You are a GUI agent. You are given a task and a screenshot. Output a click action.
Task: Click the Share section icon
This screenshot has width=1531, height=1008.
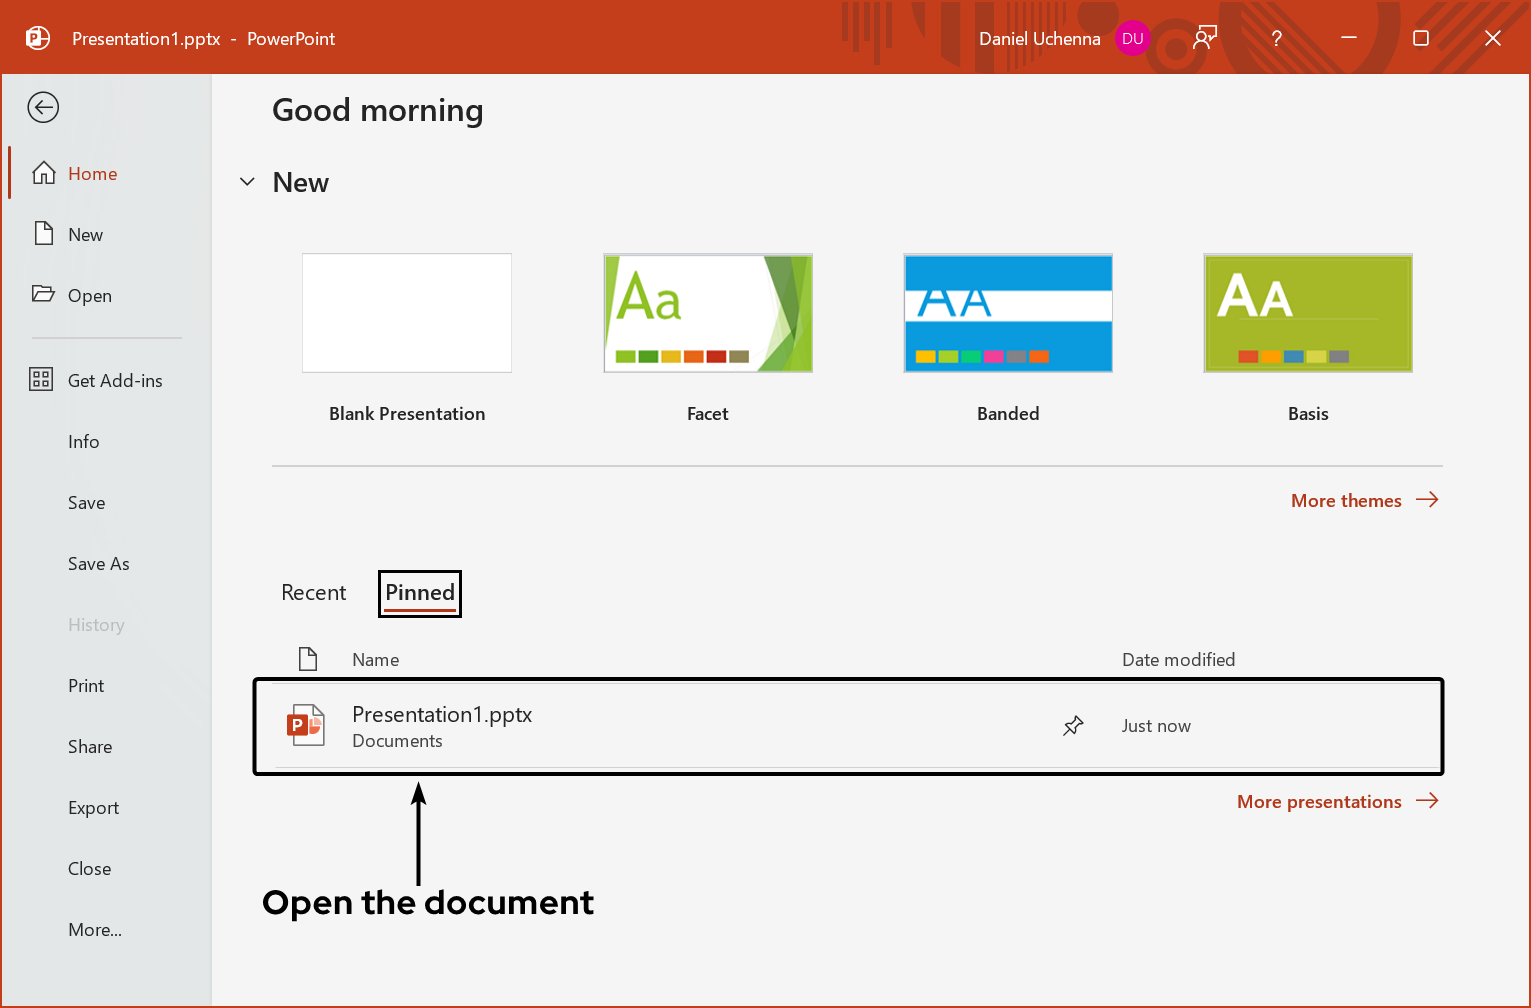point(89,746)
